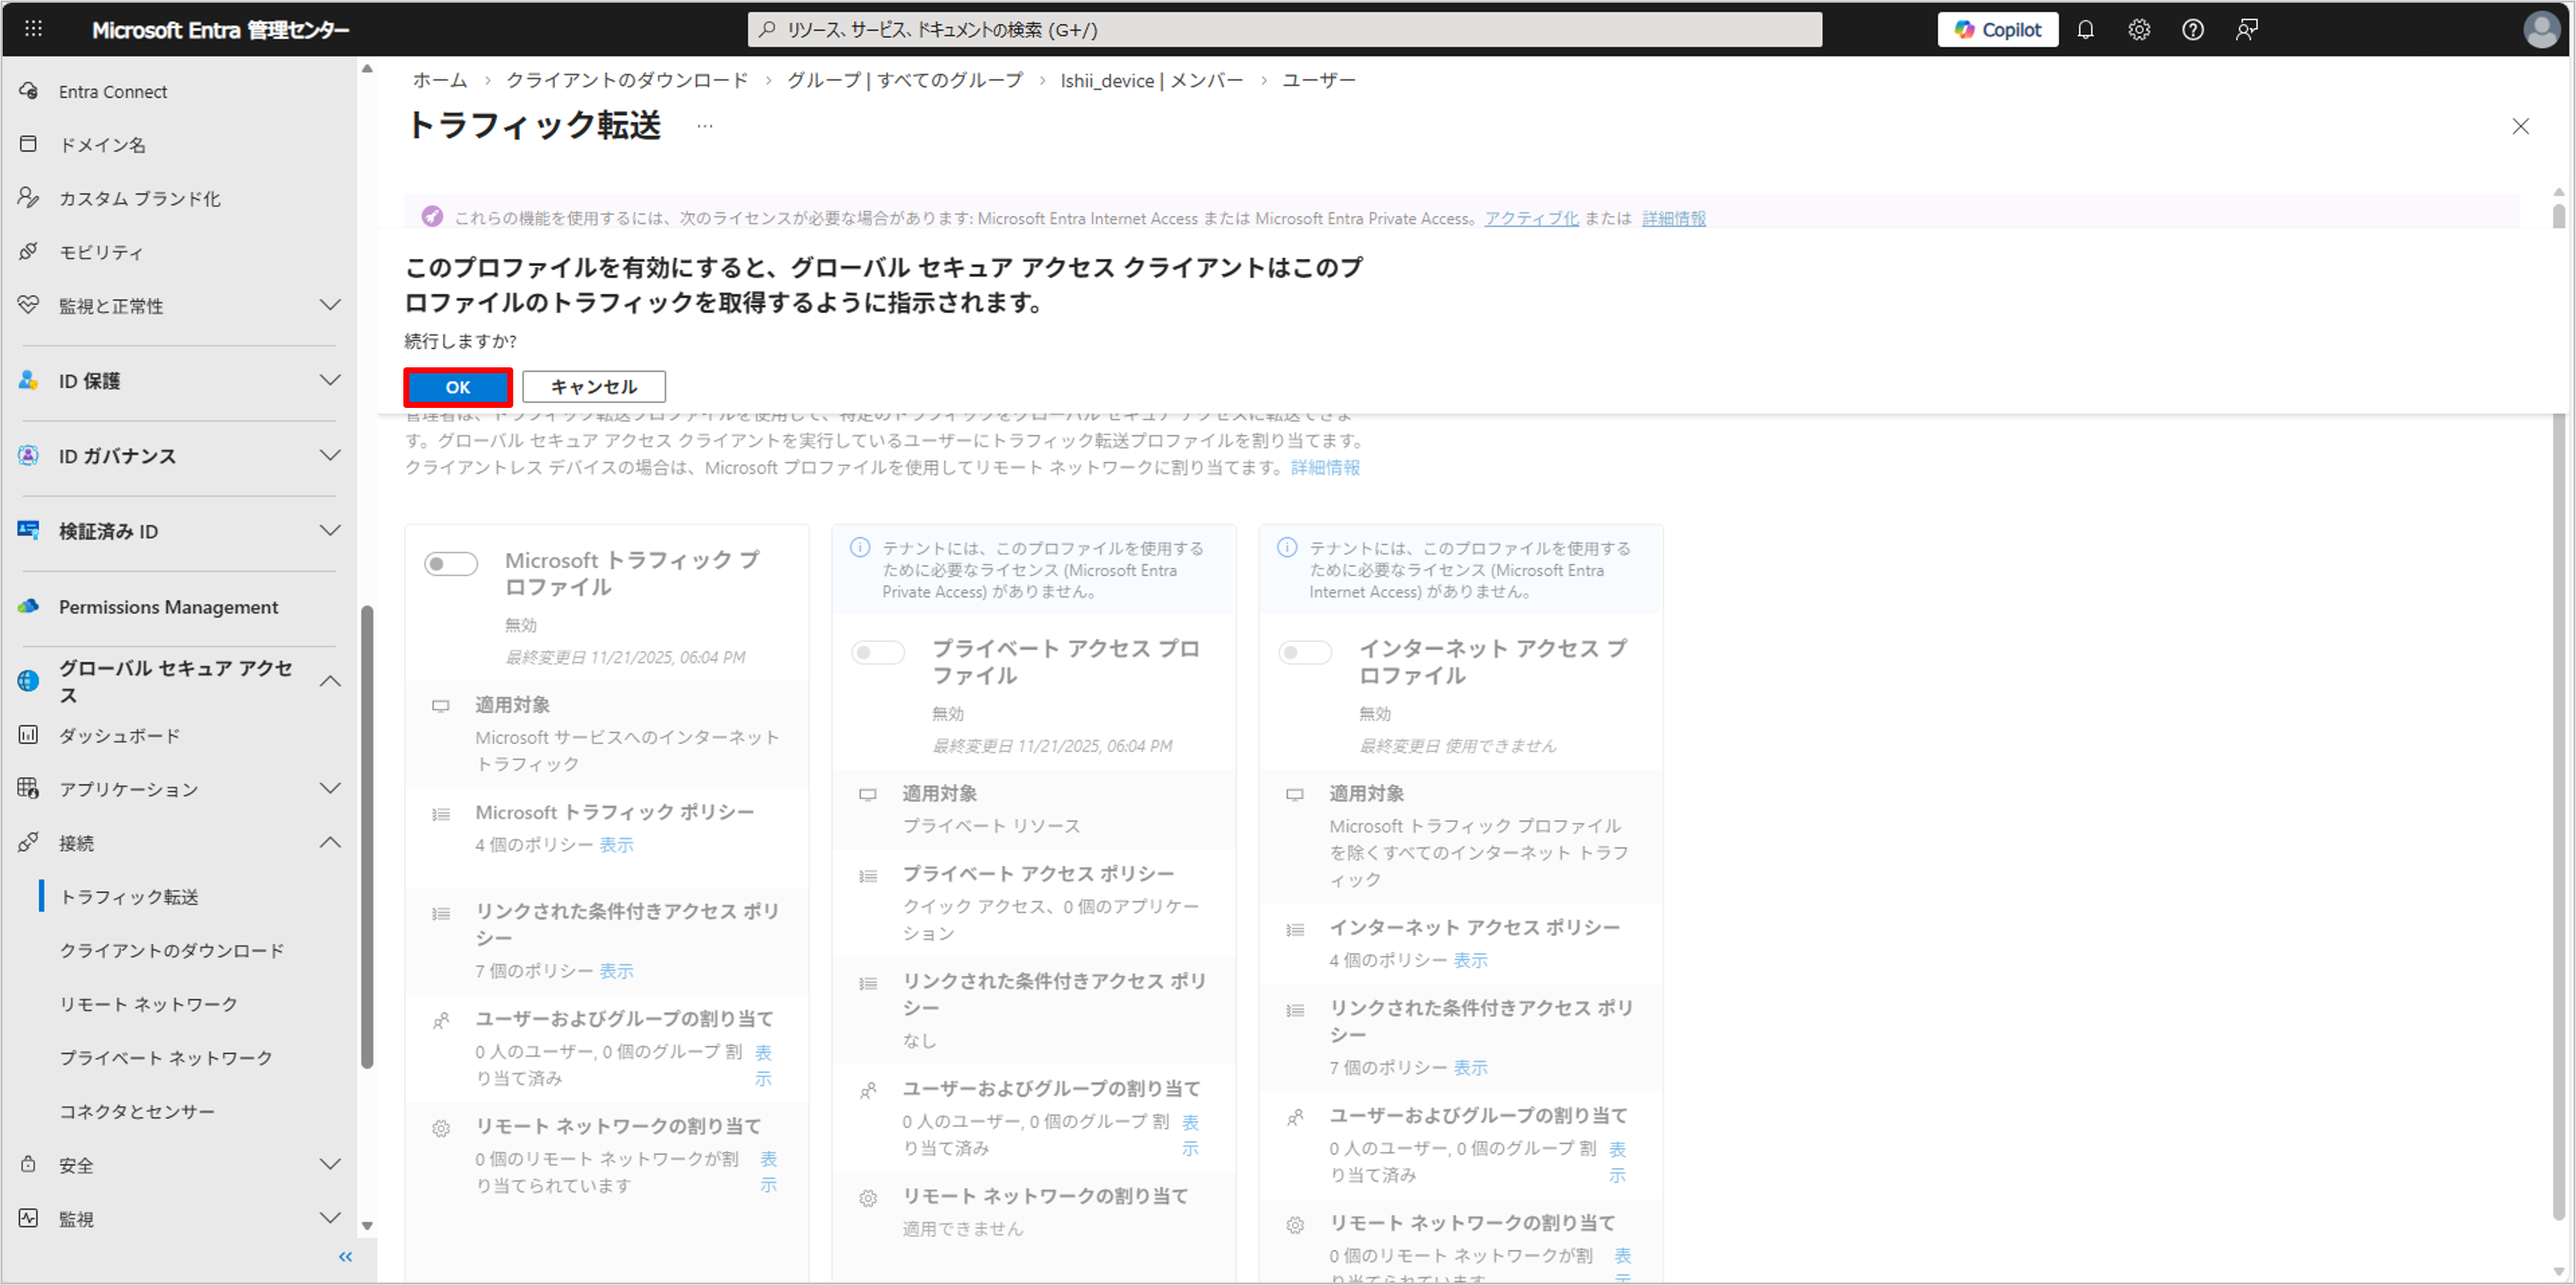Confirm with the OK button

tap(458, 387)
